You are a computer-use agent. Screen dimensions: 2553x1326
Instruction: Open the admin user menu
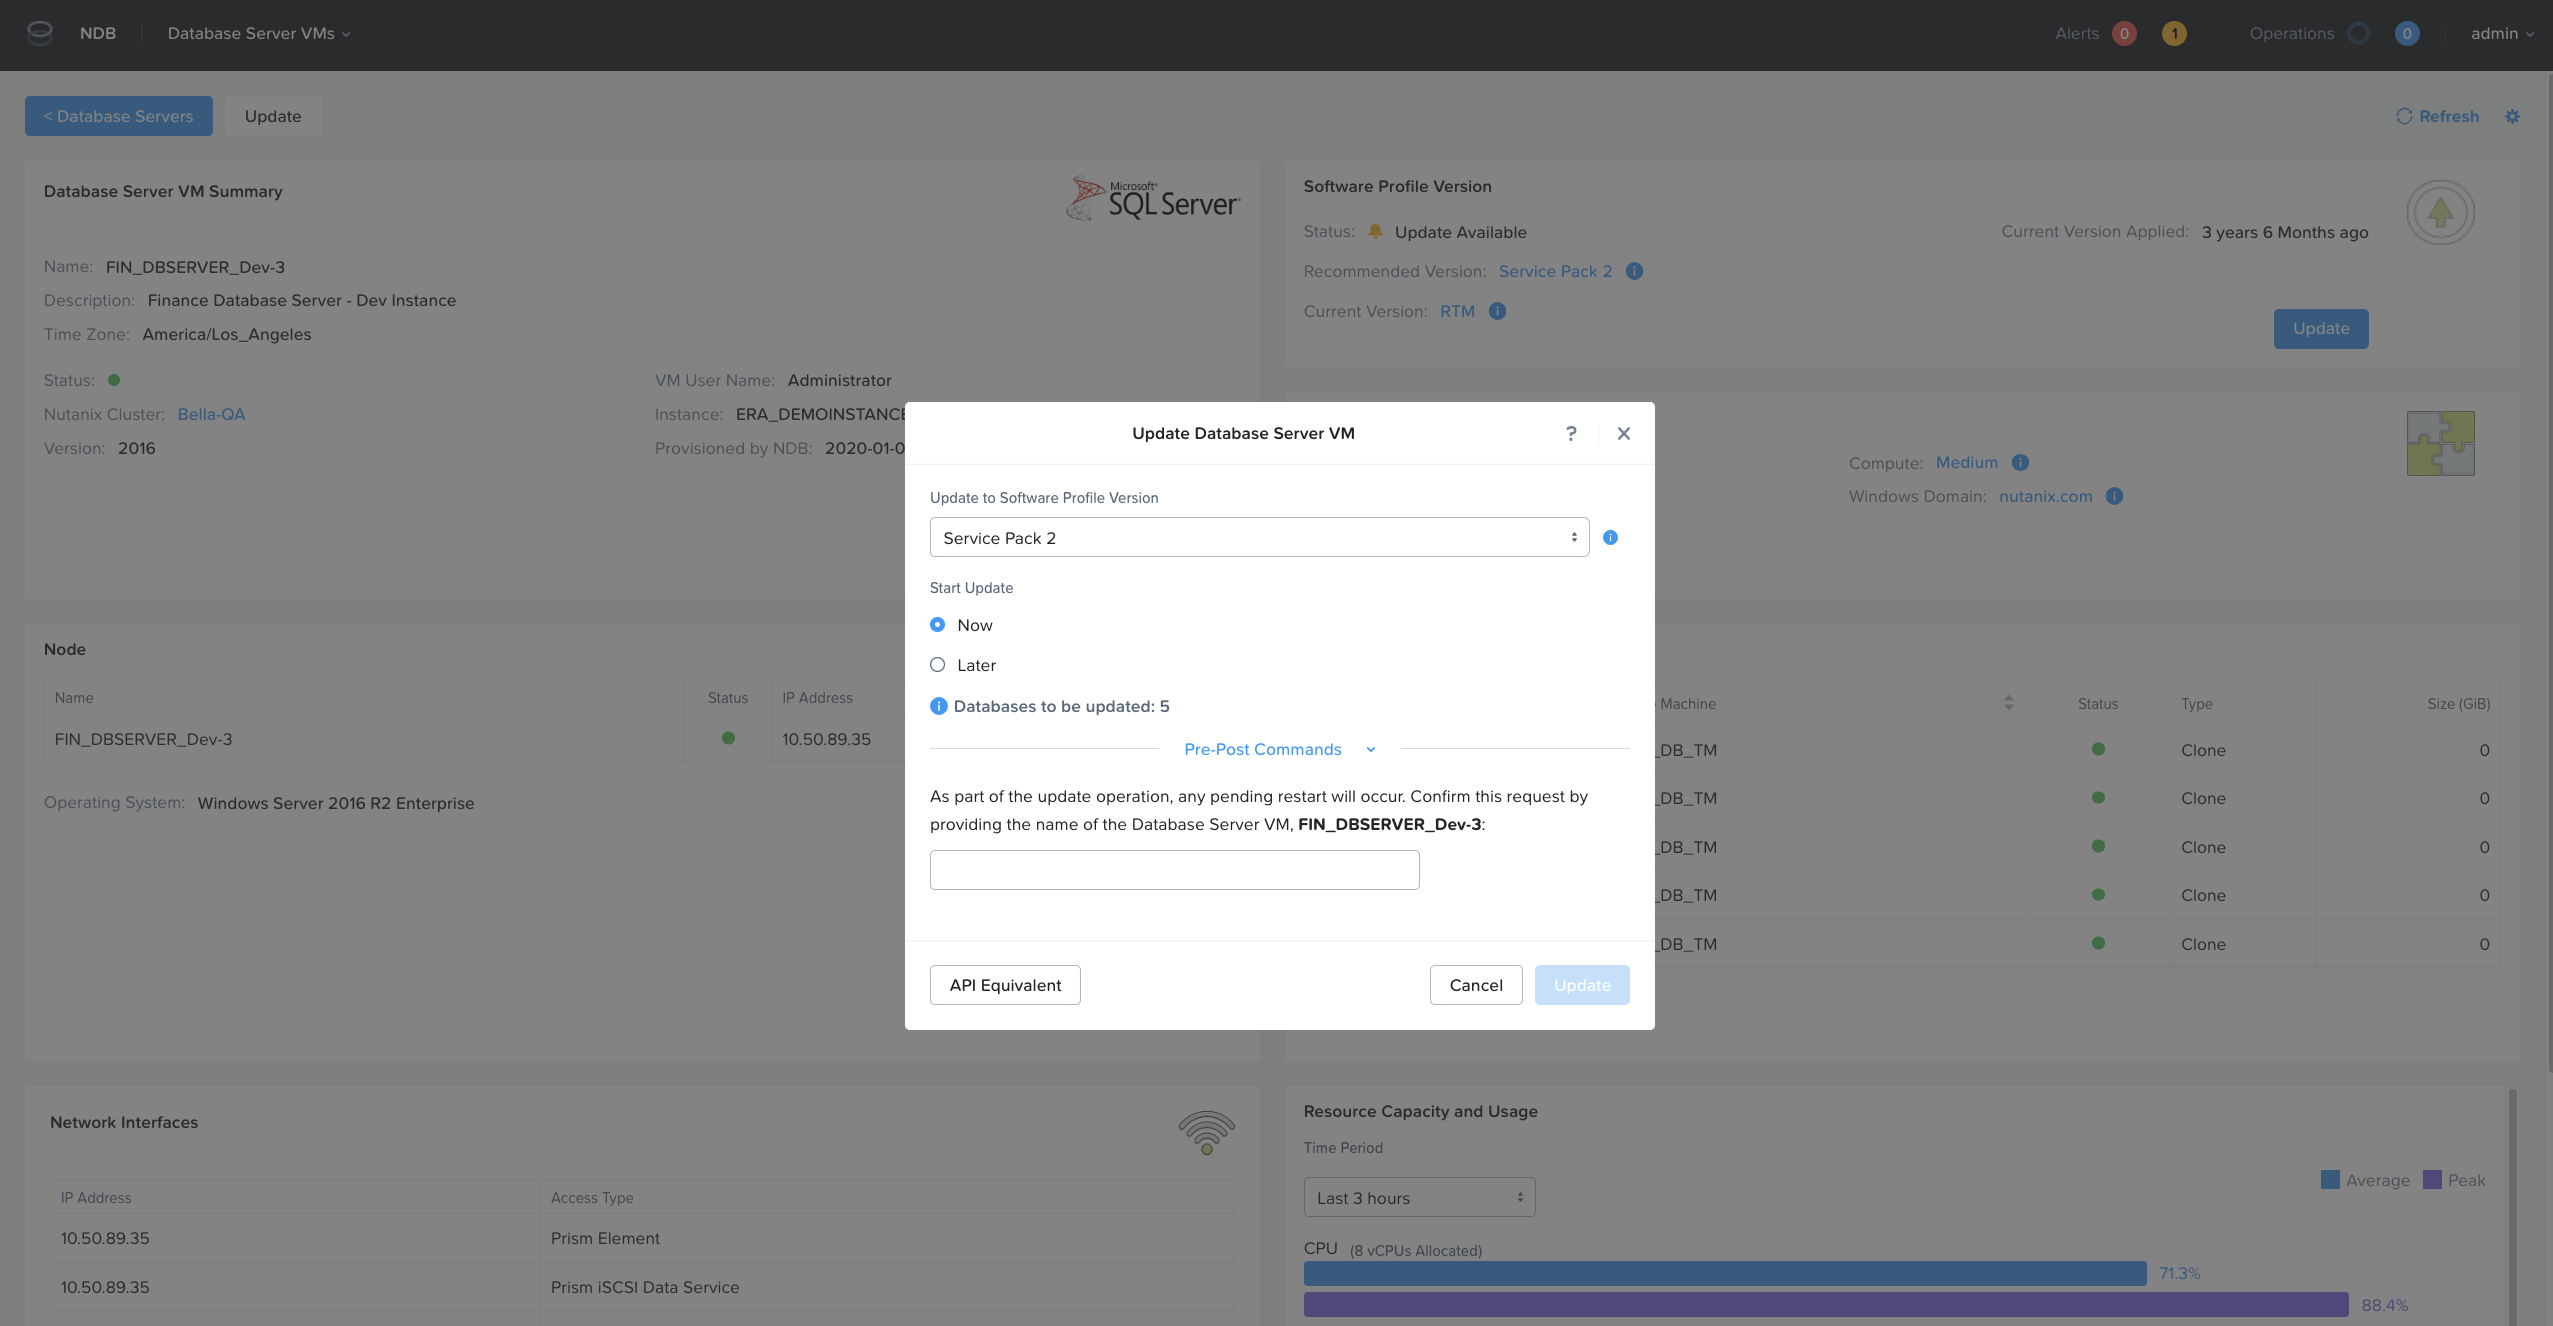(2501, 33)
